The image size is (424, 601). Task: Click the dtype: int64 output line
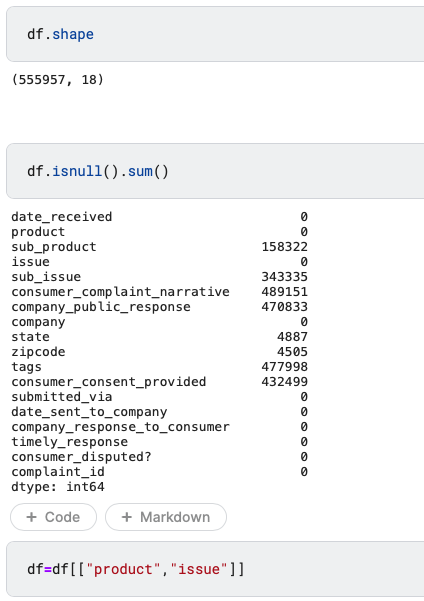58,487
